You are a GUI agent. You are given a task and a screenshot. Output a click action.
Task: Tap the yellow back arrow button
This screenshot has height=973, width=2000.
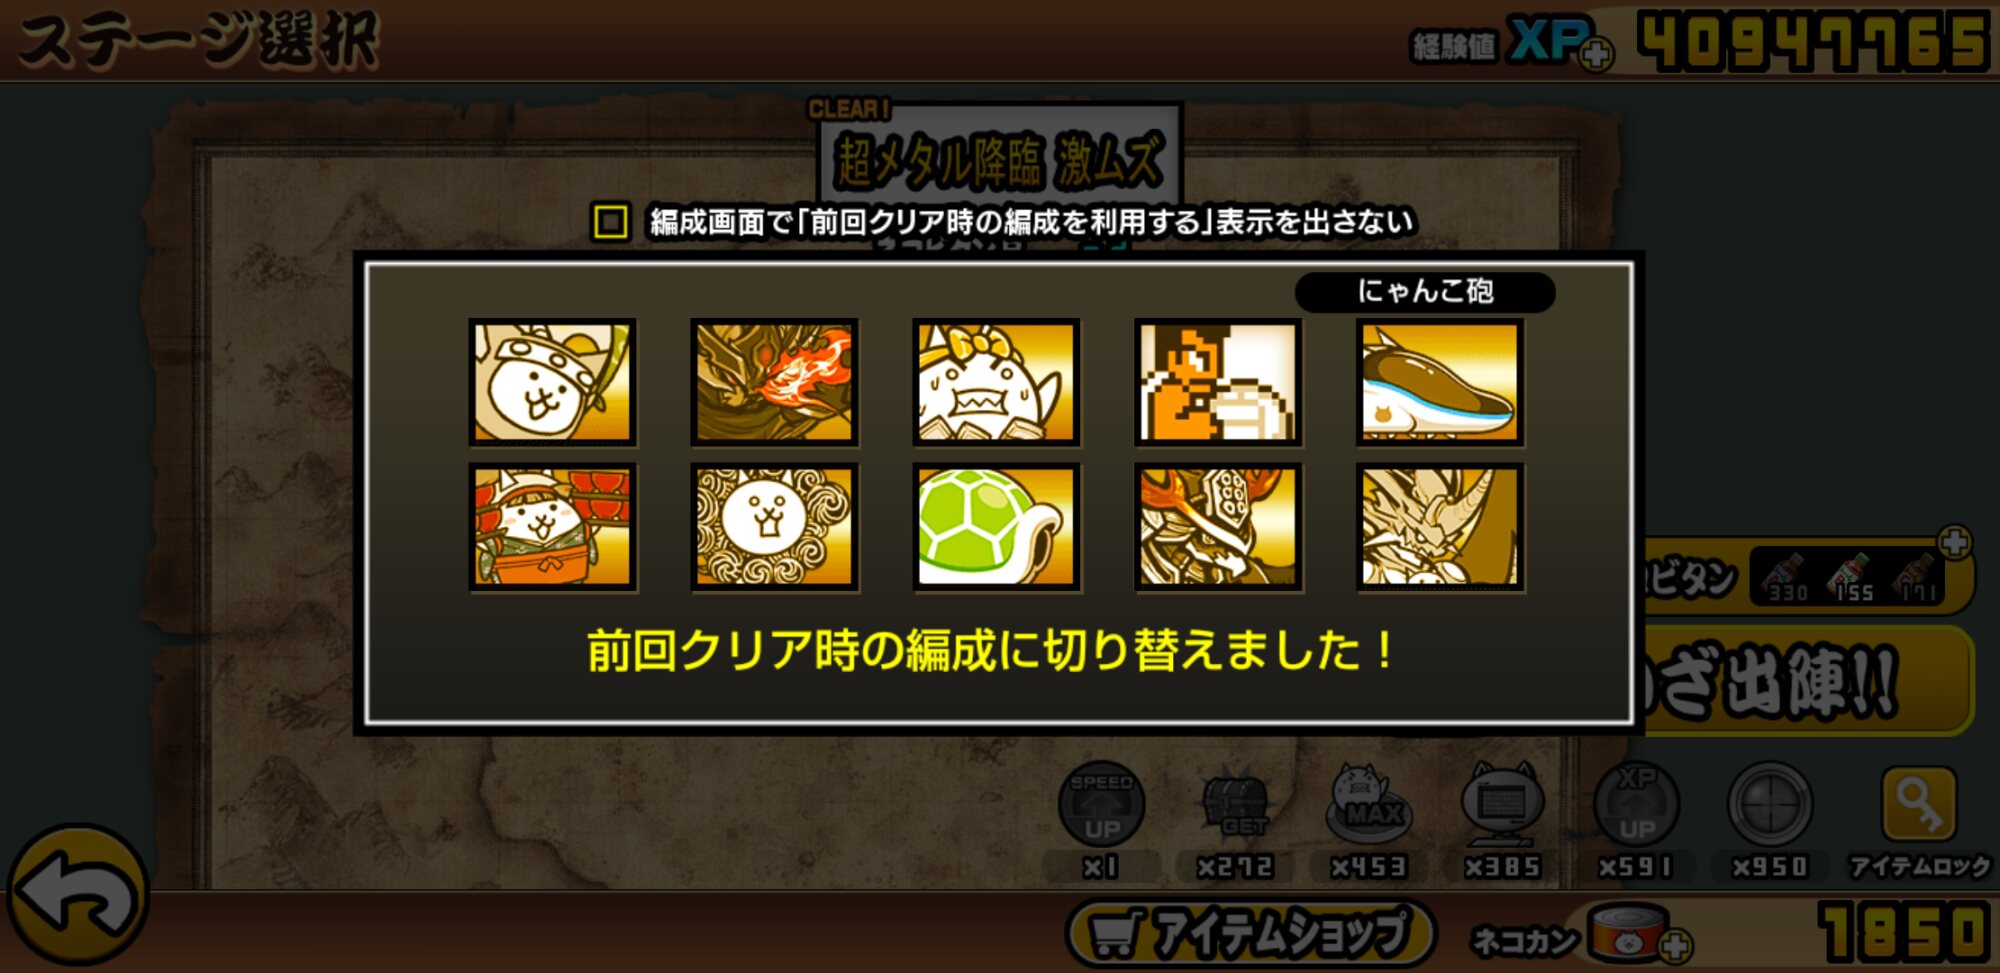(78, 895)
